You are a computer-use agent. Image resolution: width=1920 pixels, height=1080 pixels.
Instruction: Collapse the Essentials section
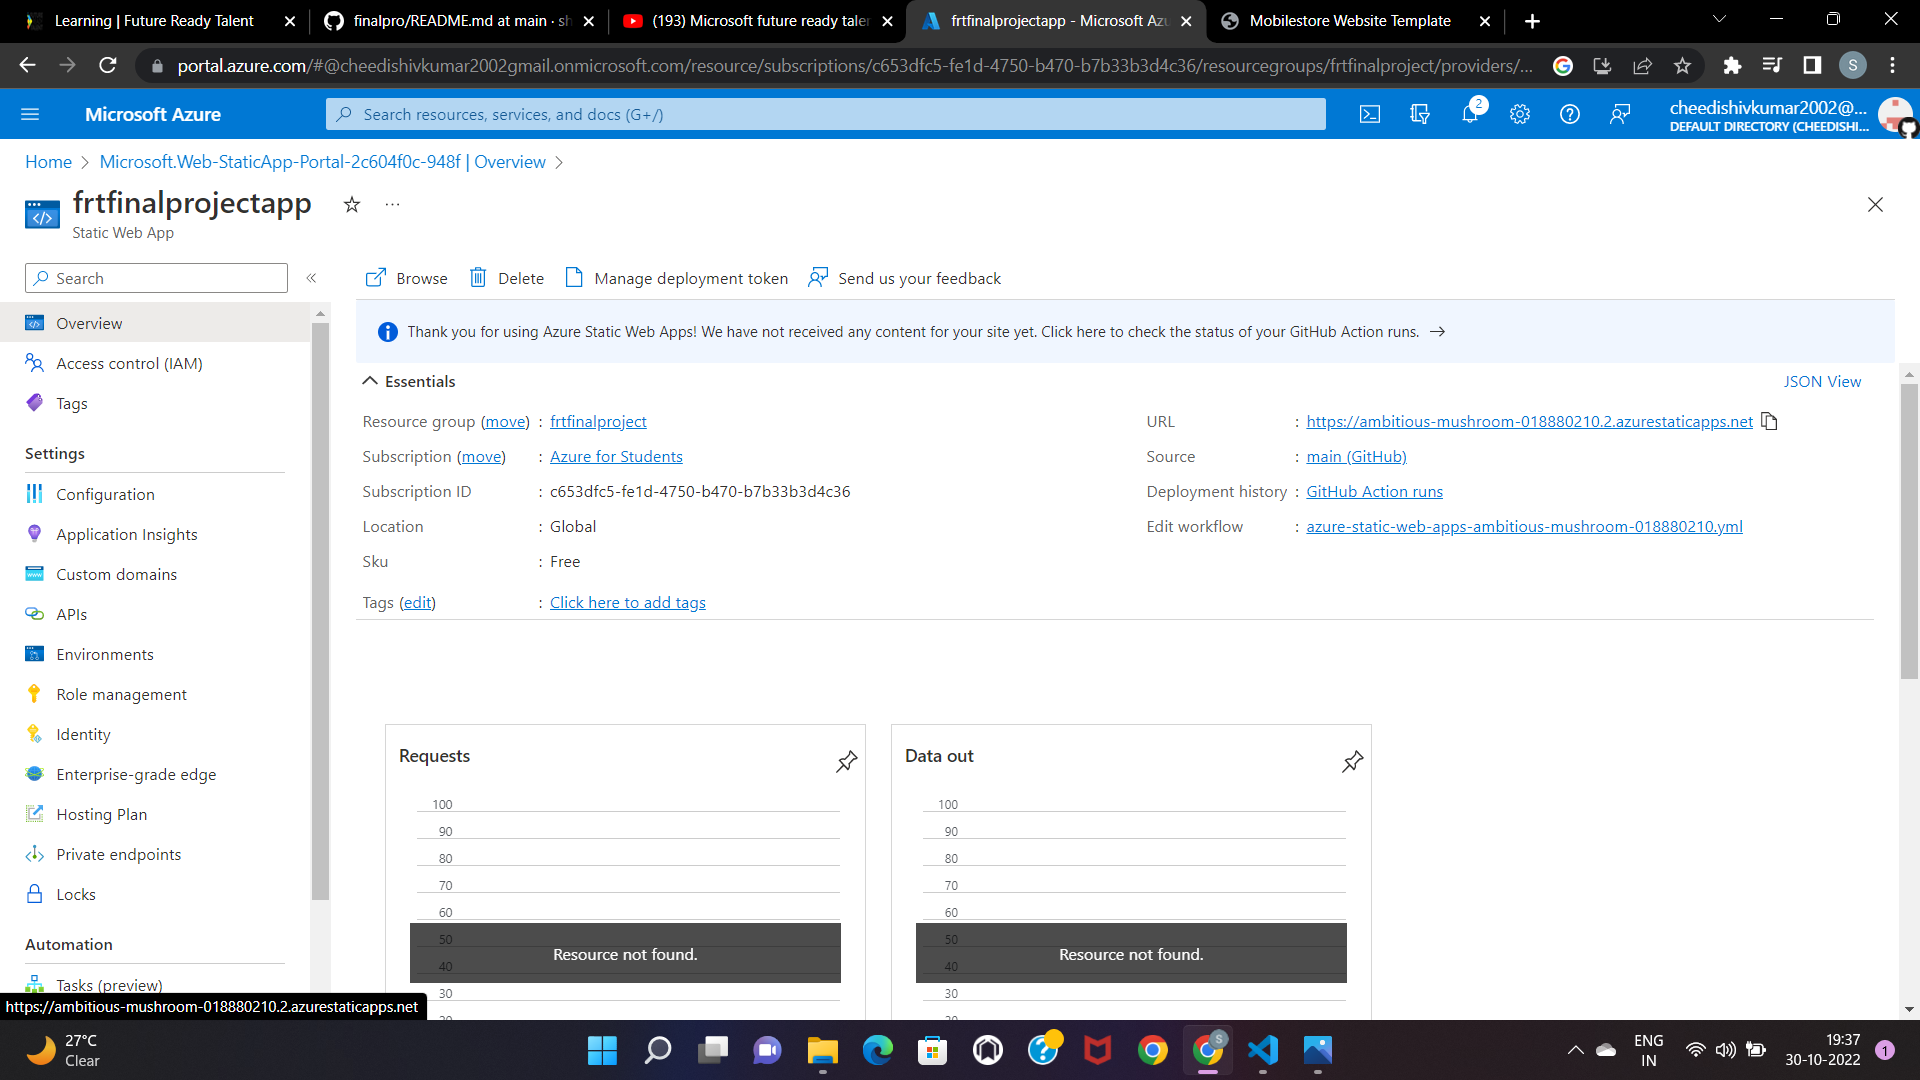tap(369, 381)
